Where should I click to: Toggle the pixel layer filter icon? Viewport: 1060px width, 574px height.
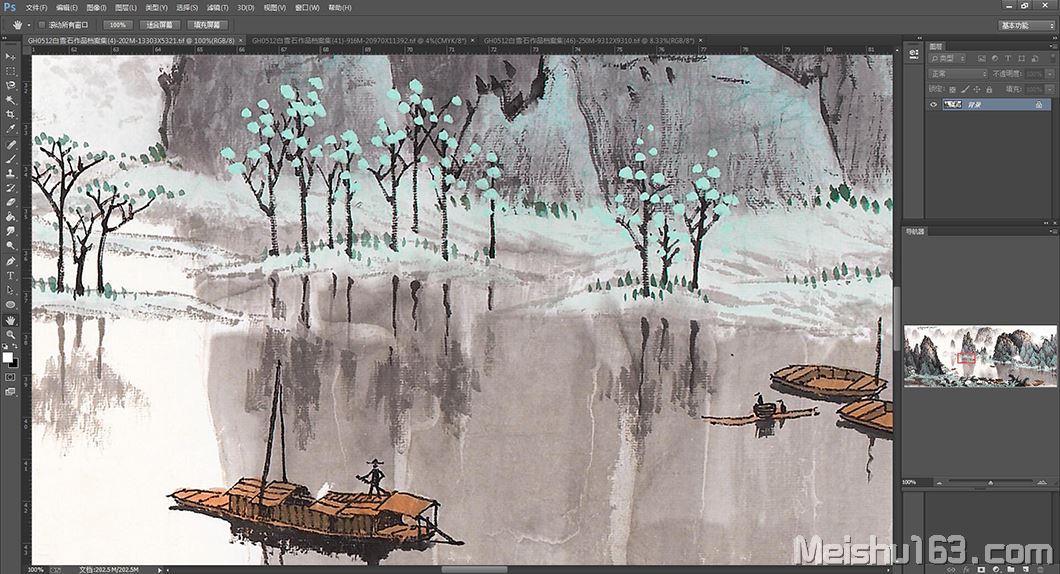[x=982, y=59]
